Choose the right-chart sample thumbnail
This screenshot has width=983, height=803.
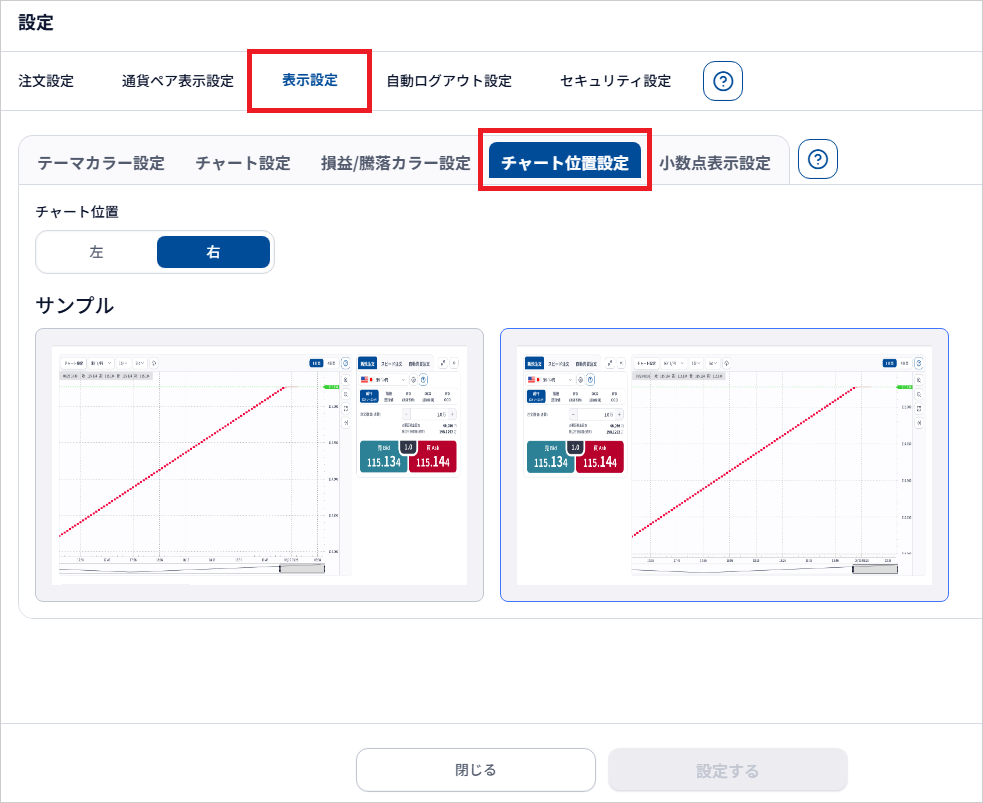(x=724, y=465)
